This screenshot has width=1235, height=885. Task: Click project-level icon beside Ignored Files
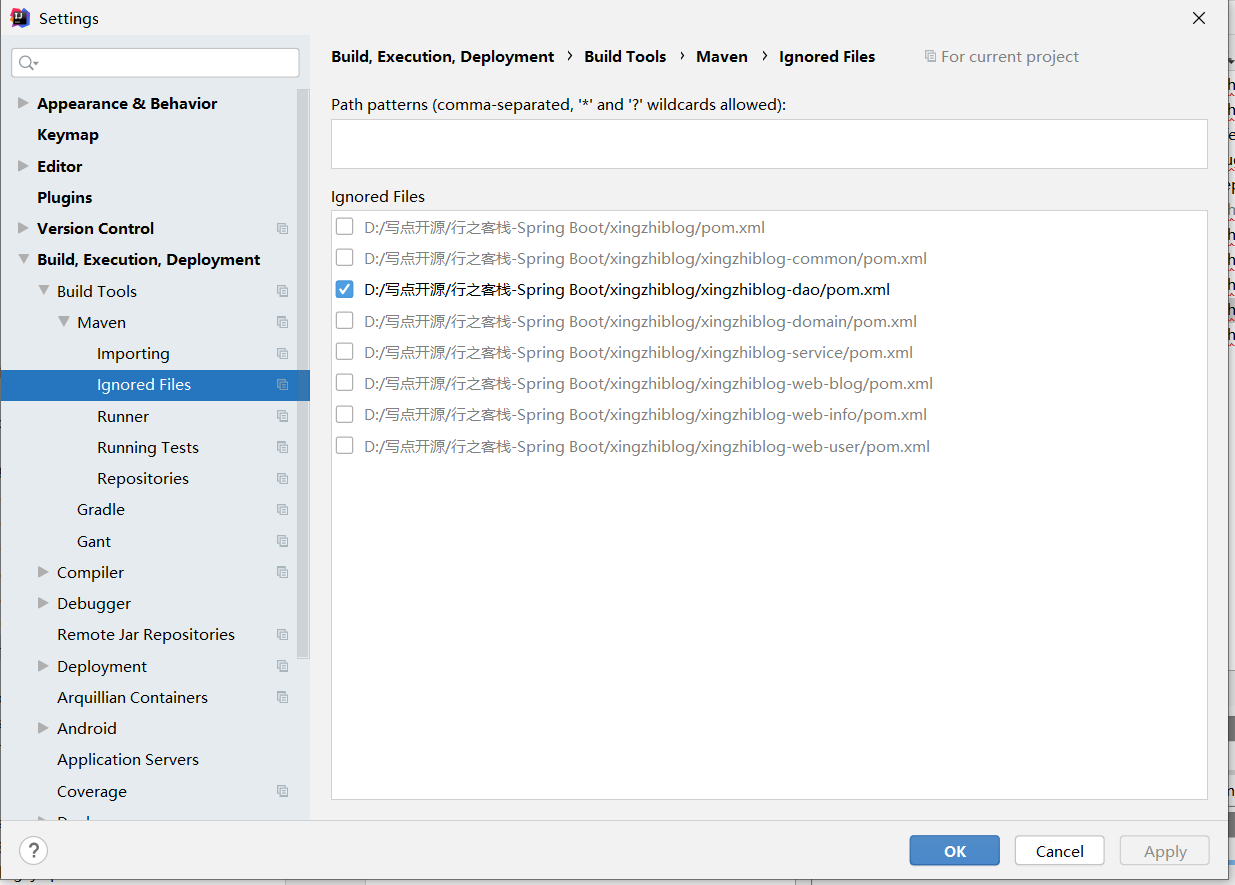[x=282, y=385]
